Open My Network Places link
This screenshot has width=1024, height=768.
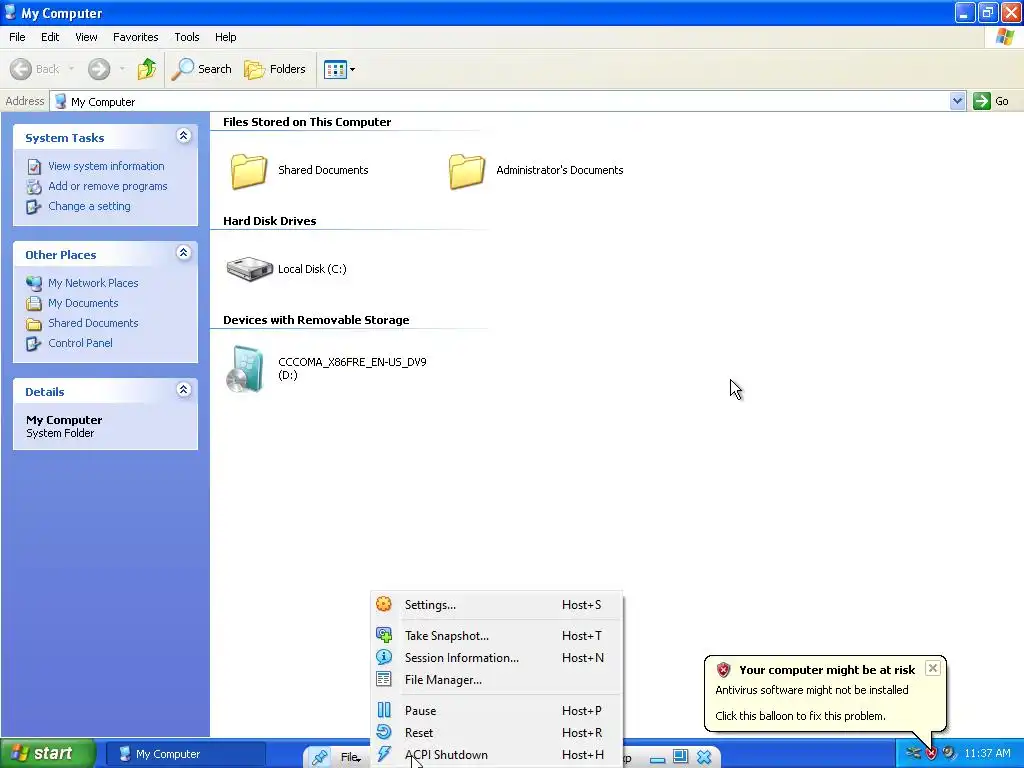coord(93,283)
